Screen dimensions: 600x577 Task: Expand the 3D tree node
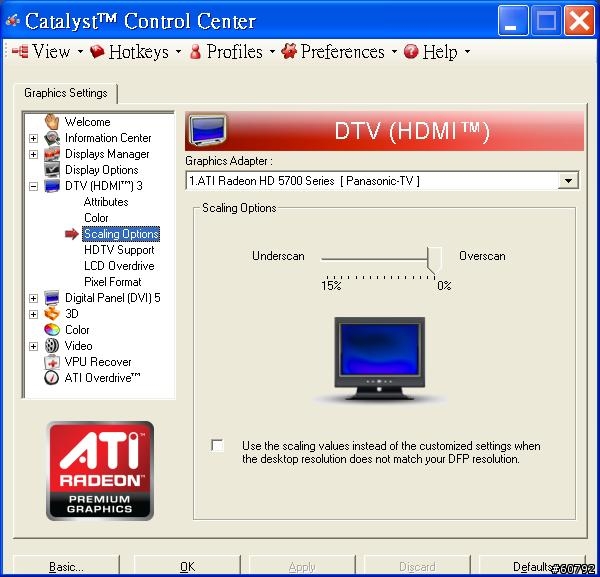(x=33, y=314)
